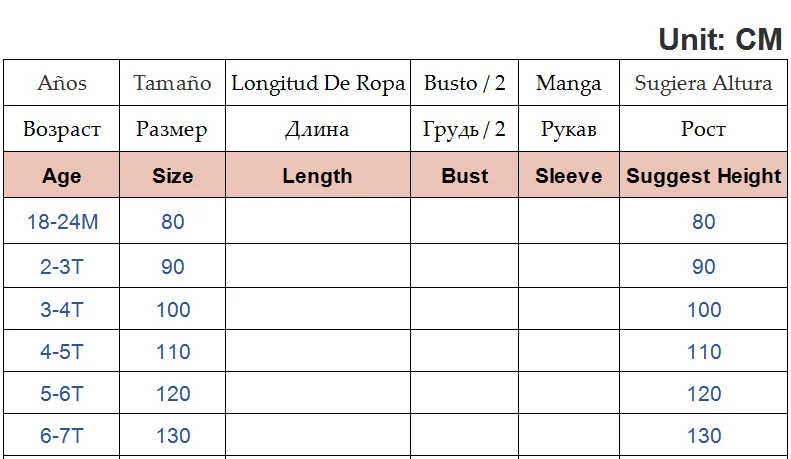Click 130 in the Suggest Height column
791x459 pixels.
pos(703,436)
